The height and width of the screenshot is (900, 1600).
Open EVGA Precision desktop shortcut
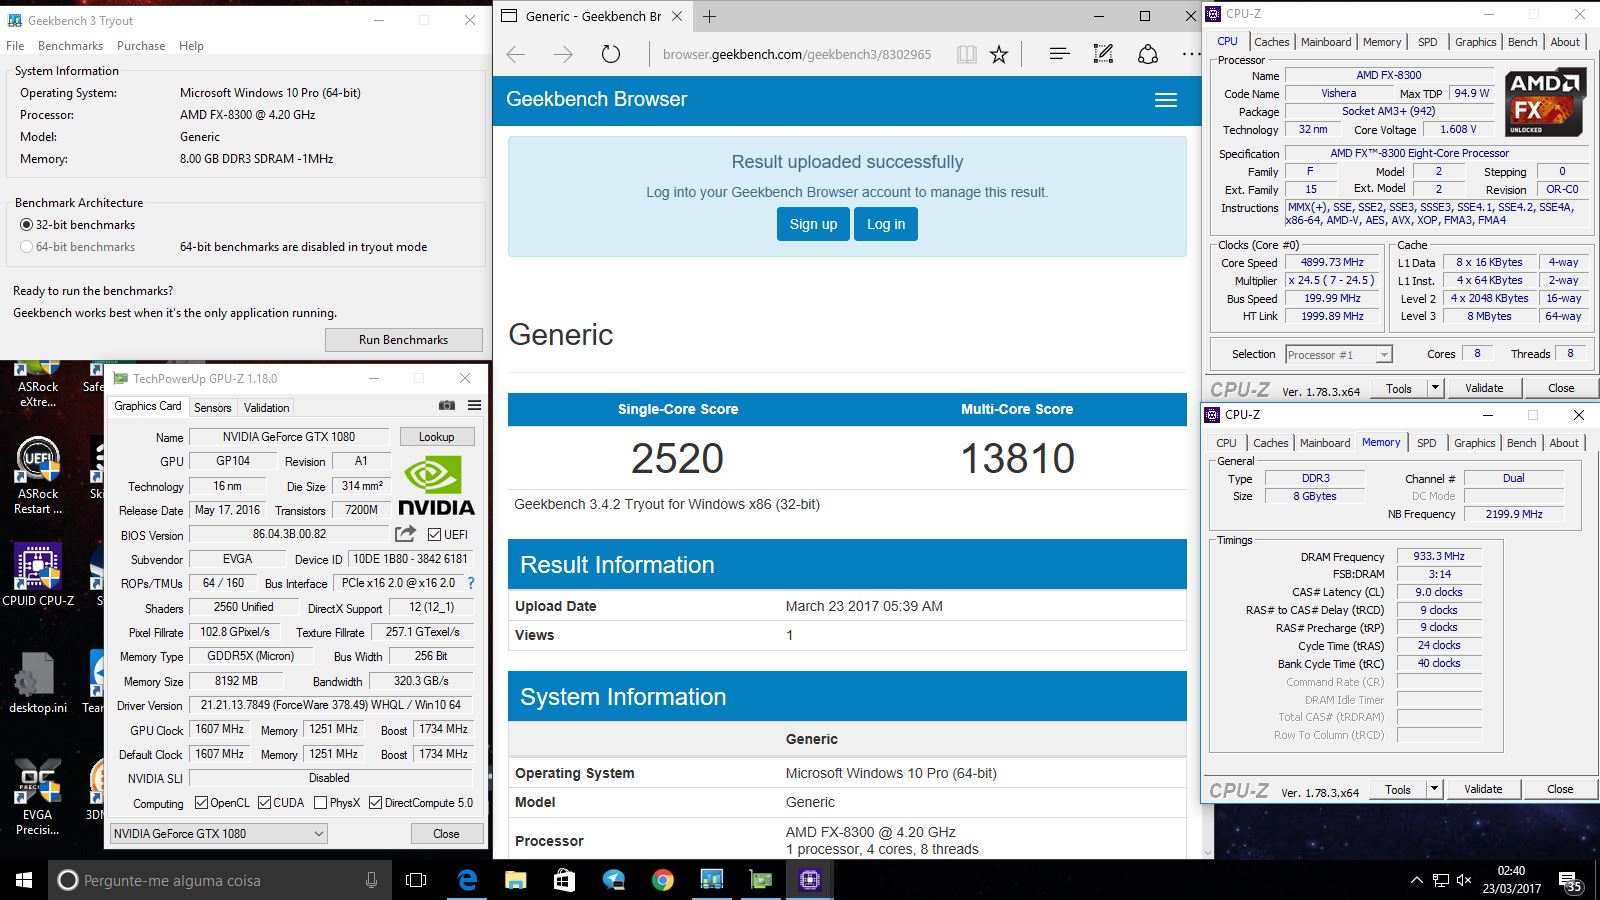click(38, 796)
